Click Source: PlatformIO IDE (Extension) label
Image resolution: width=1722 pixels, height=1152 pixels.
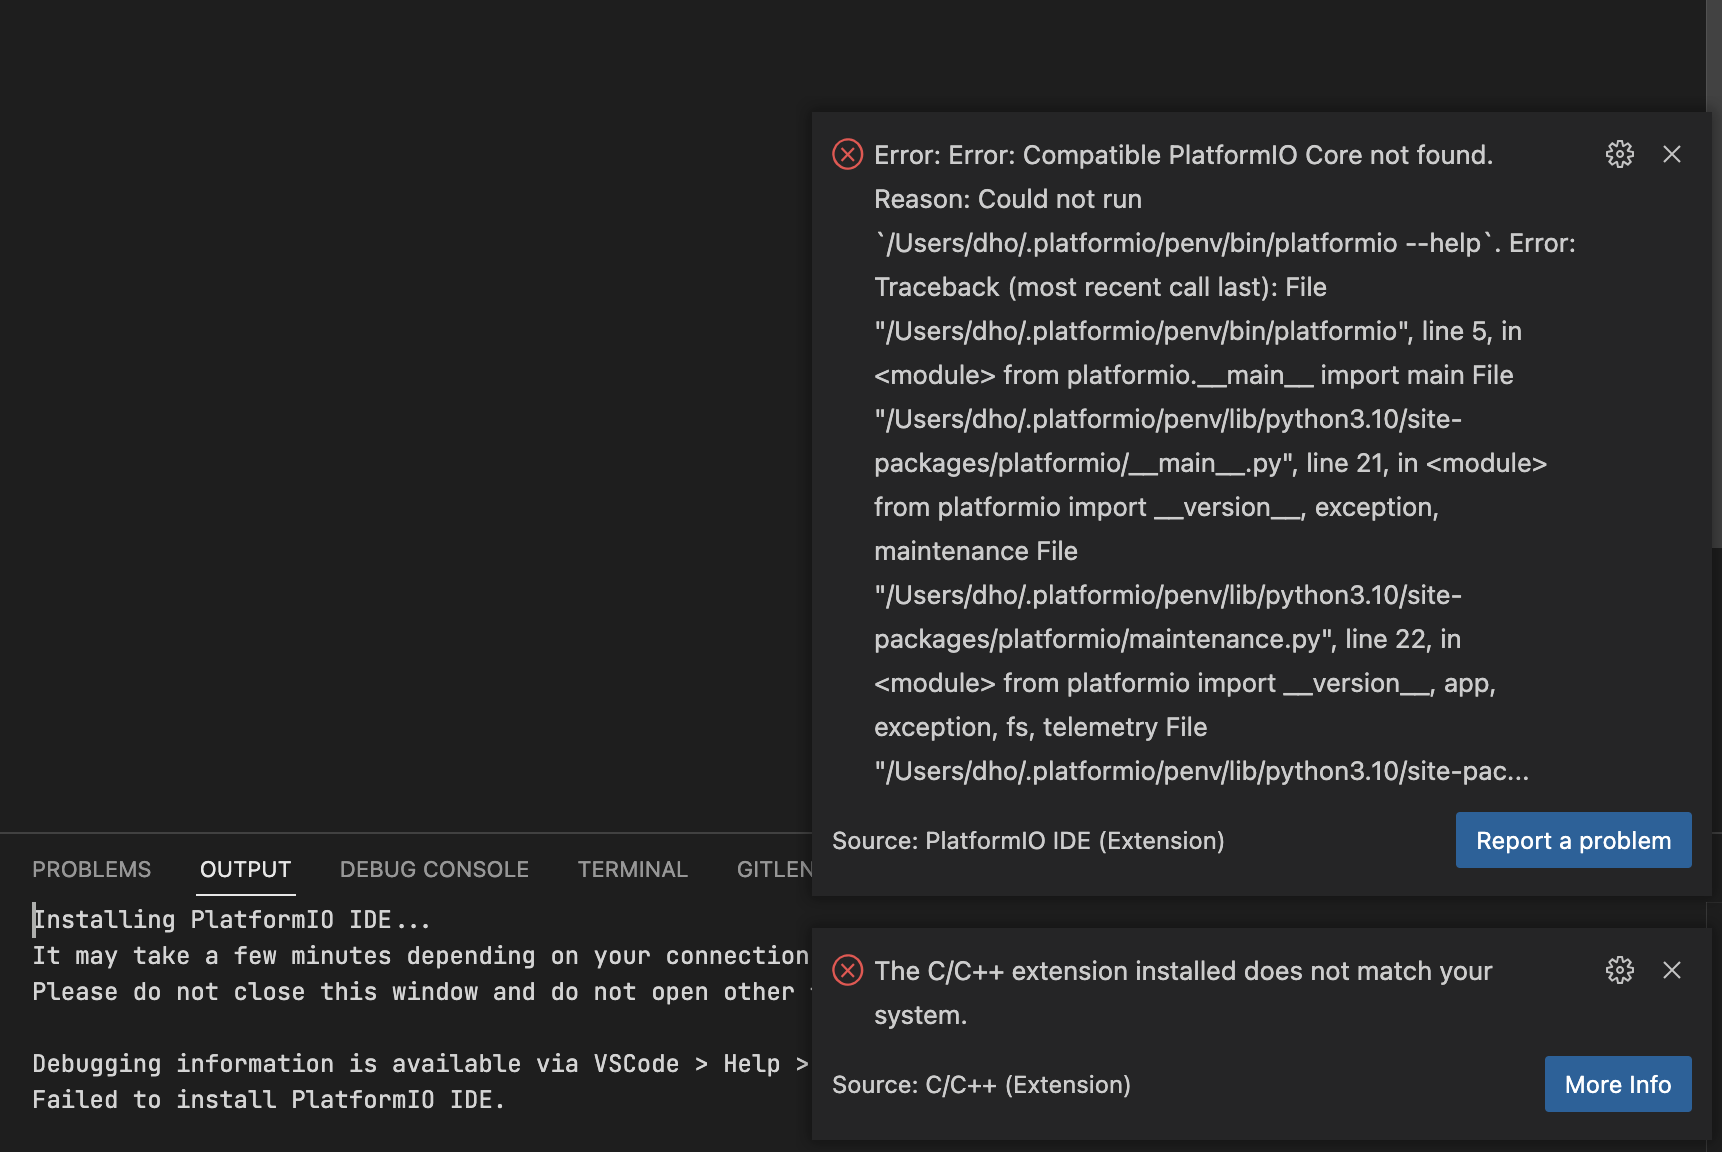pos(1027,840)
